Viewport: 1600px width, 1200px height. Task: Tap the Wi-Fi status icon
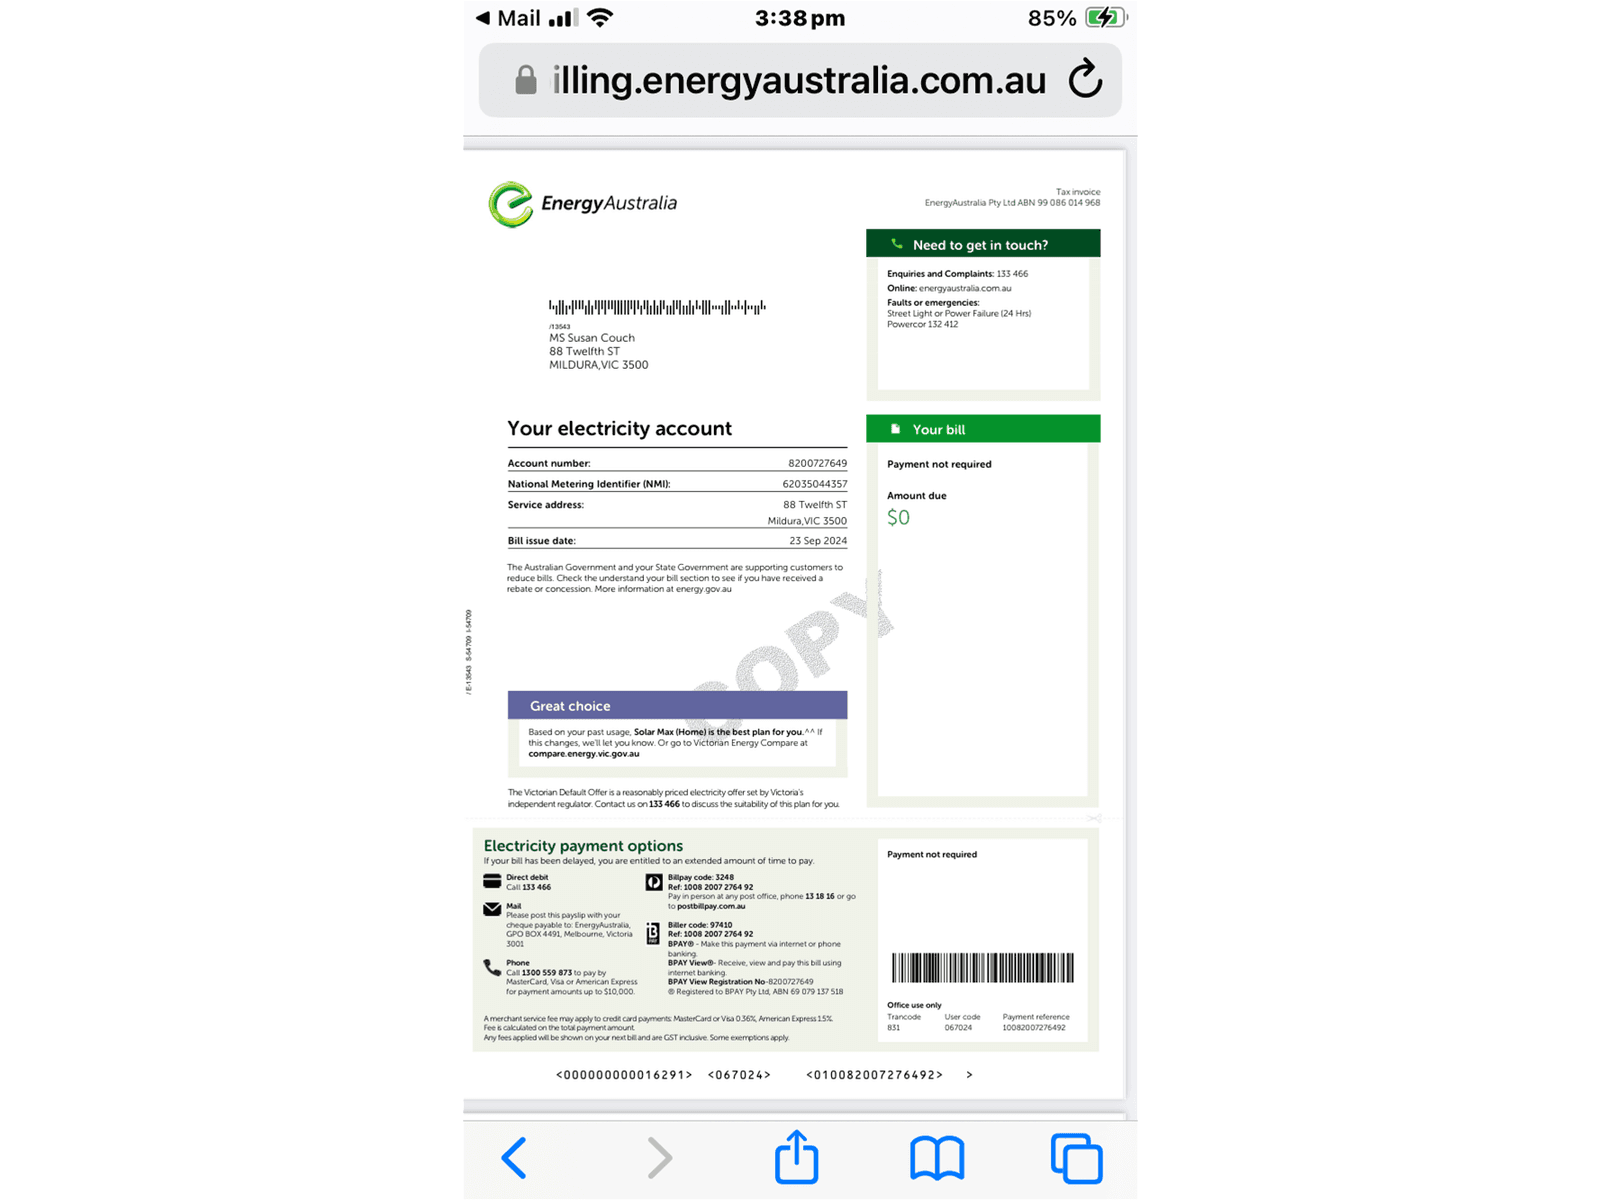coord(600,18)
